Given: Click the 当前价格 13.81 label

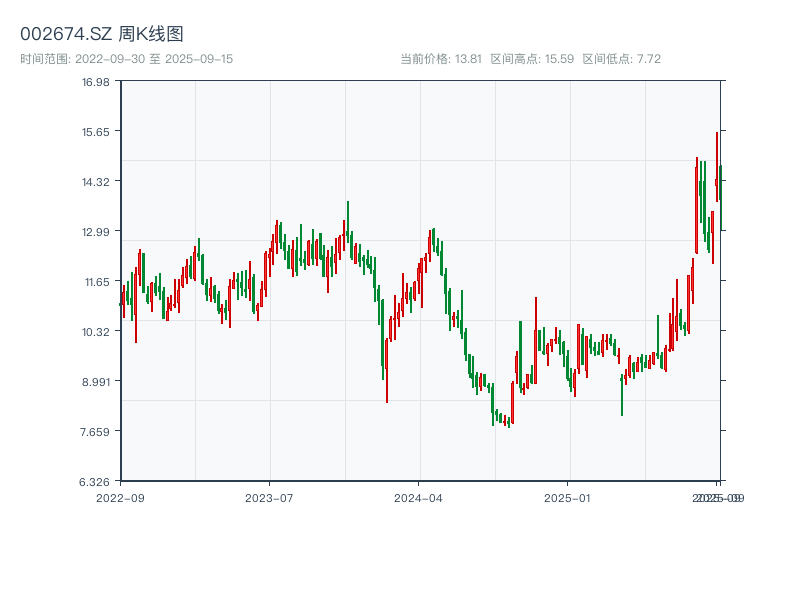Looking at the screenshot, I should point(441,59).
